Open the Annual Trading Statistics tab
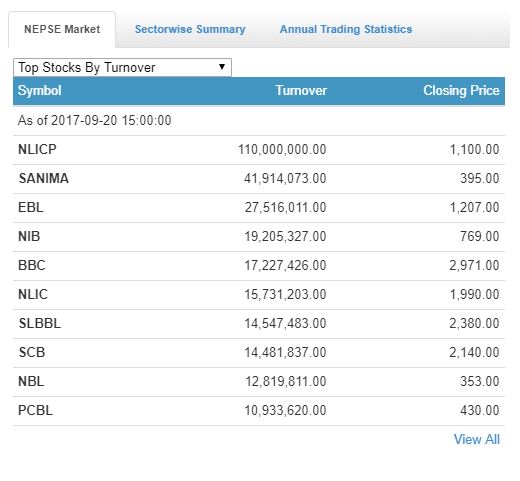520x481 pixels. click(x=346, y=29)
